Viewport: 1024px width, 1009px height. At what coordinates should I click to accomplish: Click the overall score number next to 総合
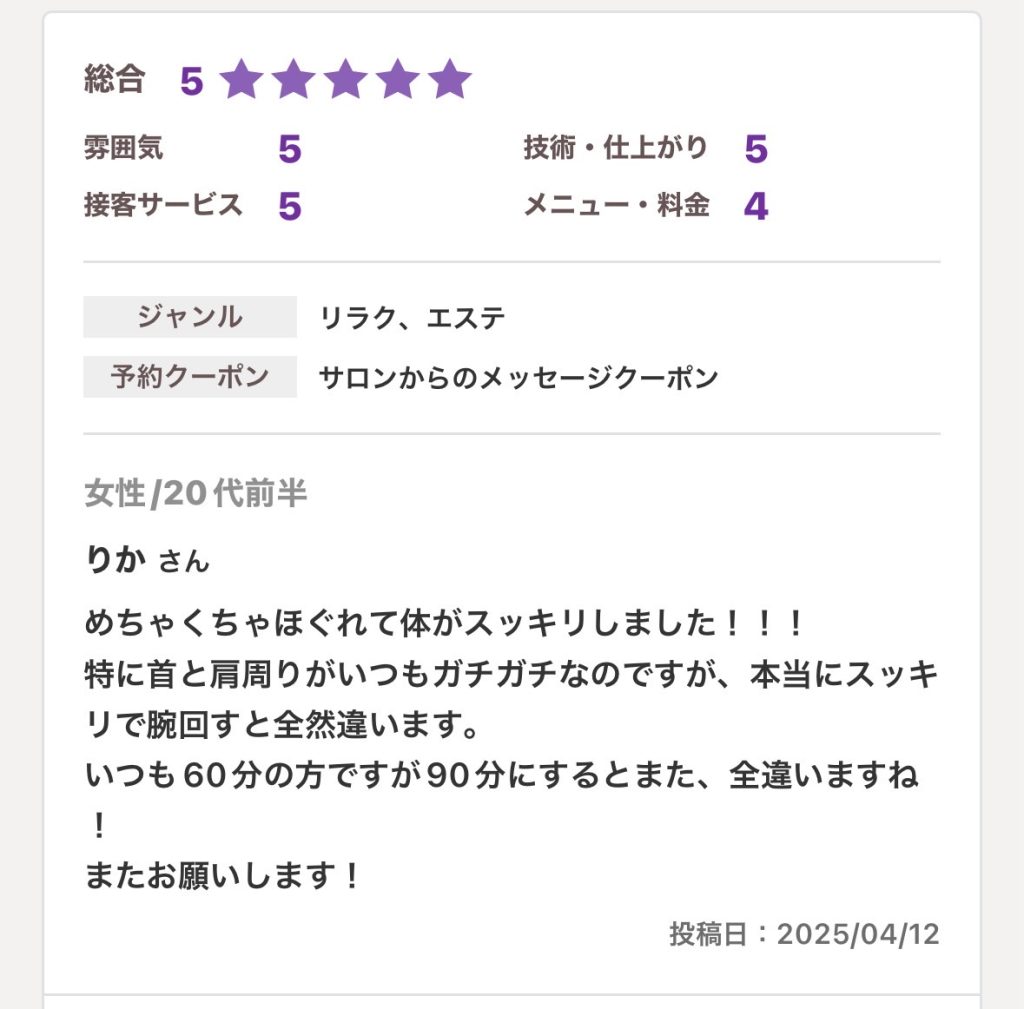click(191, 81)
